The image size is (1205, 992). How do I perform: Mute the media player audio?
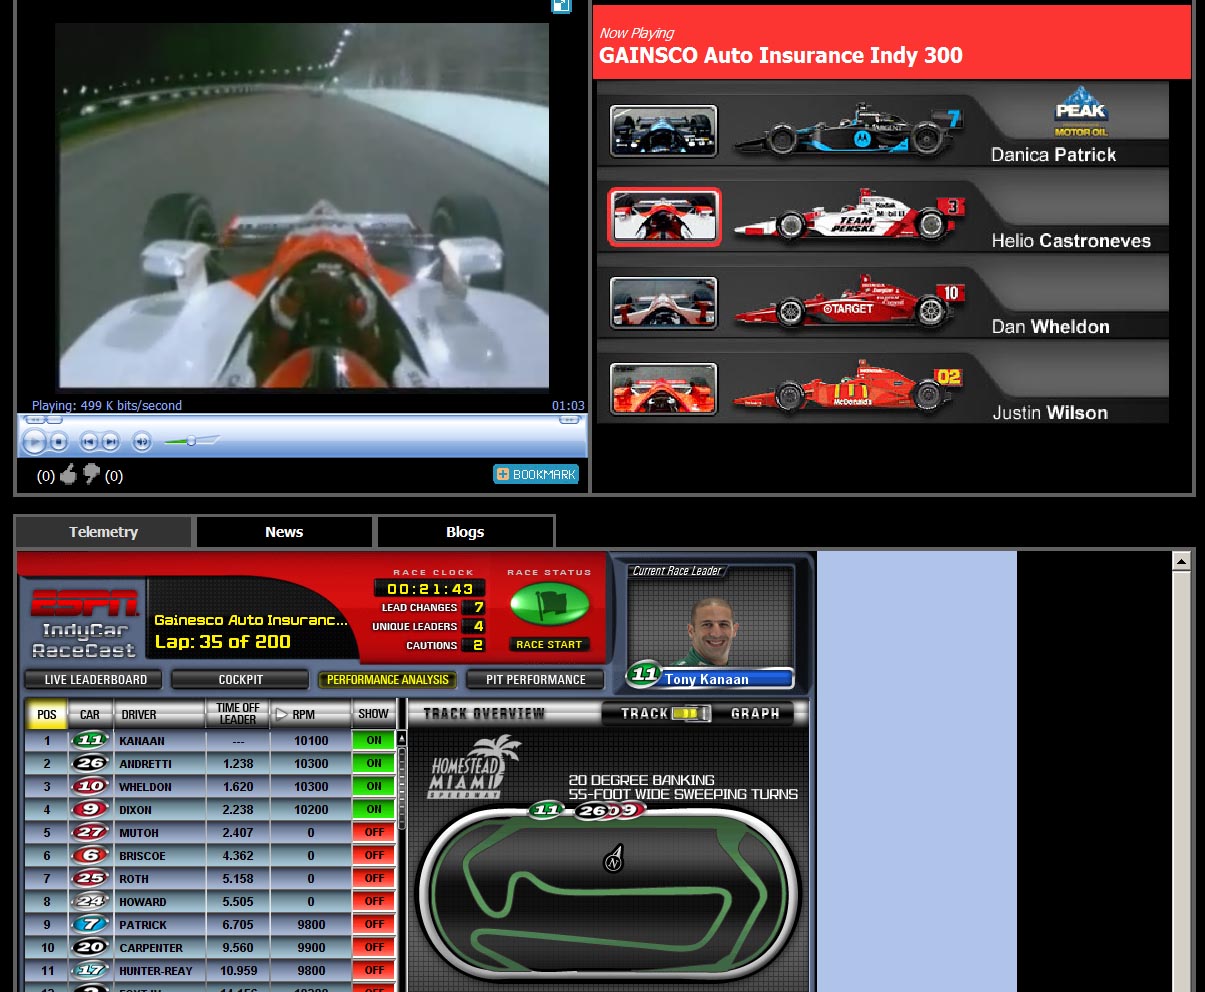[142, 441]
